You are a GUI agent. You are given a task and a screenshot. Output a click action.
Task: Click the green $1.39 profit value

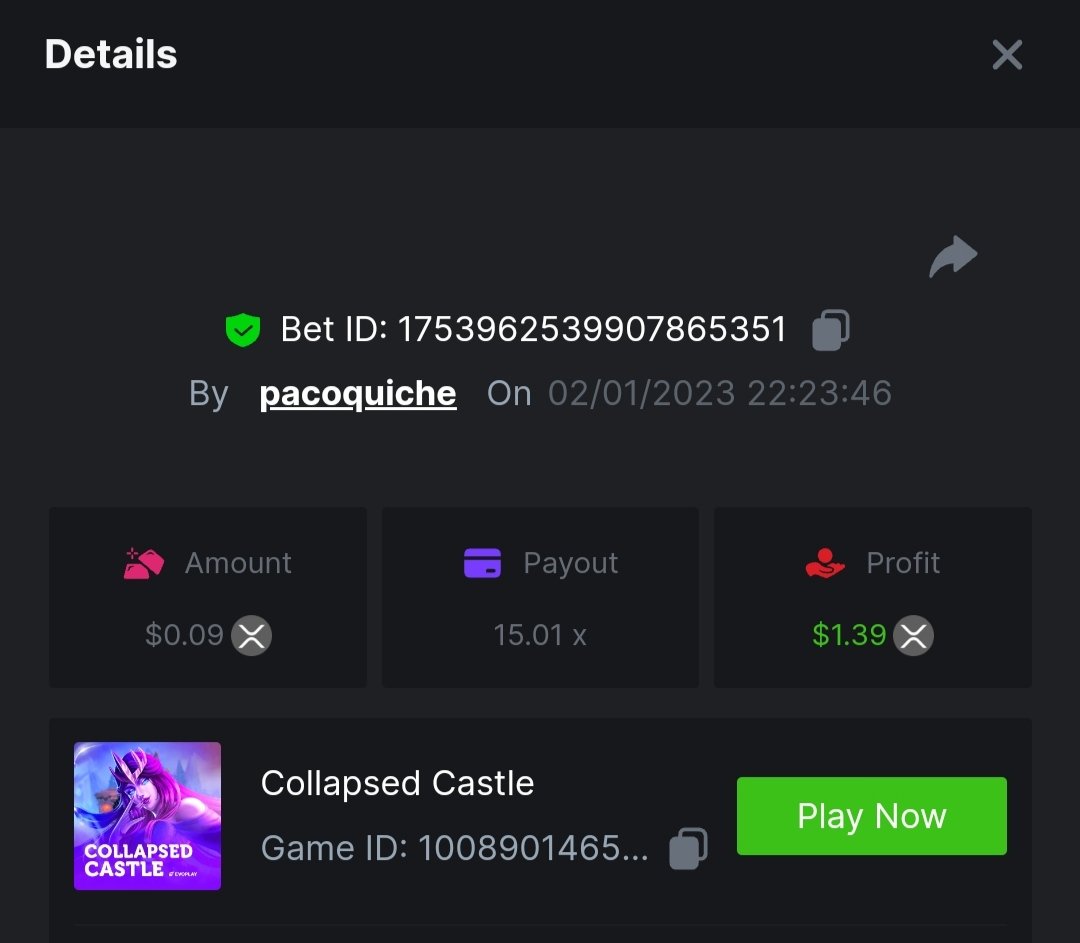point(849,636)
